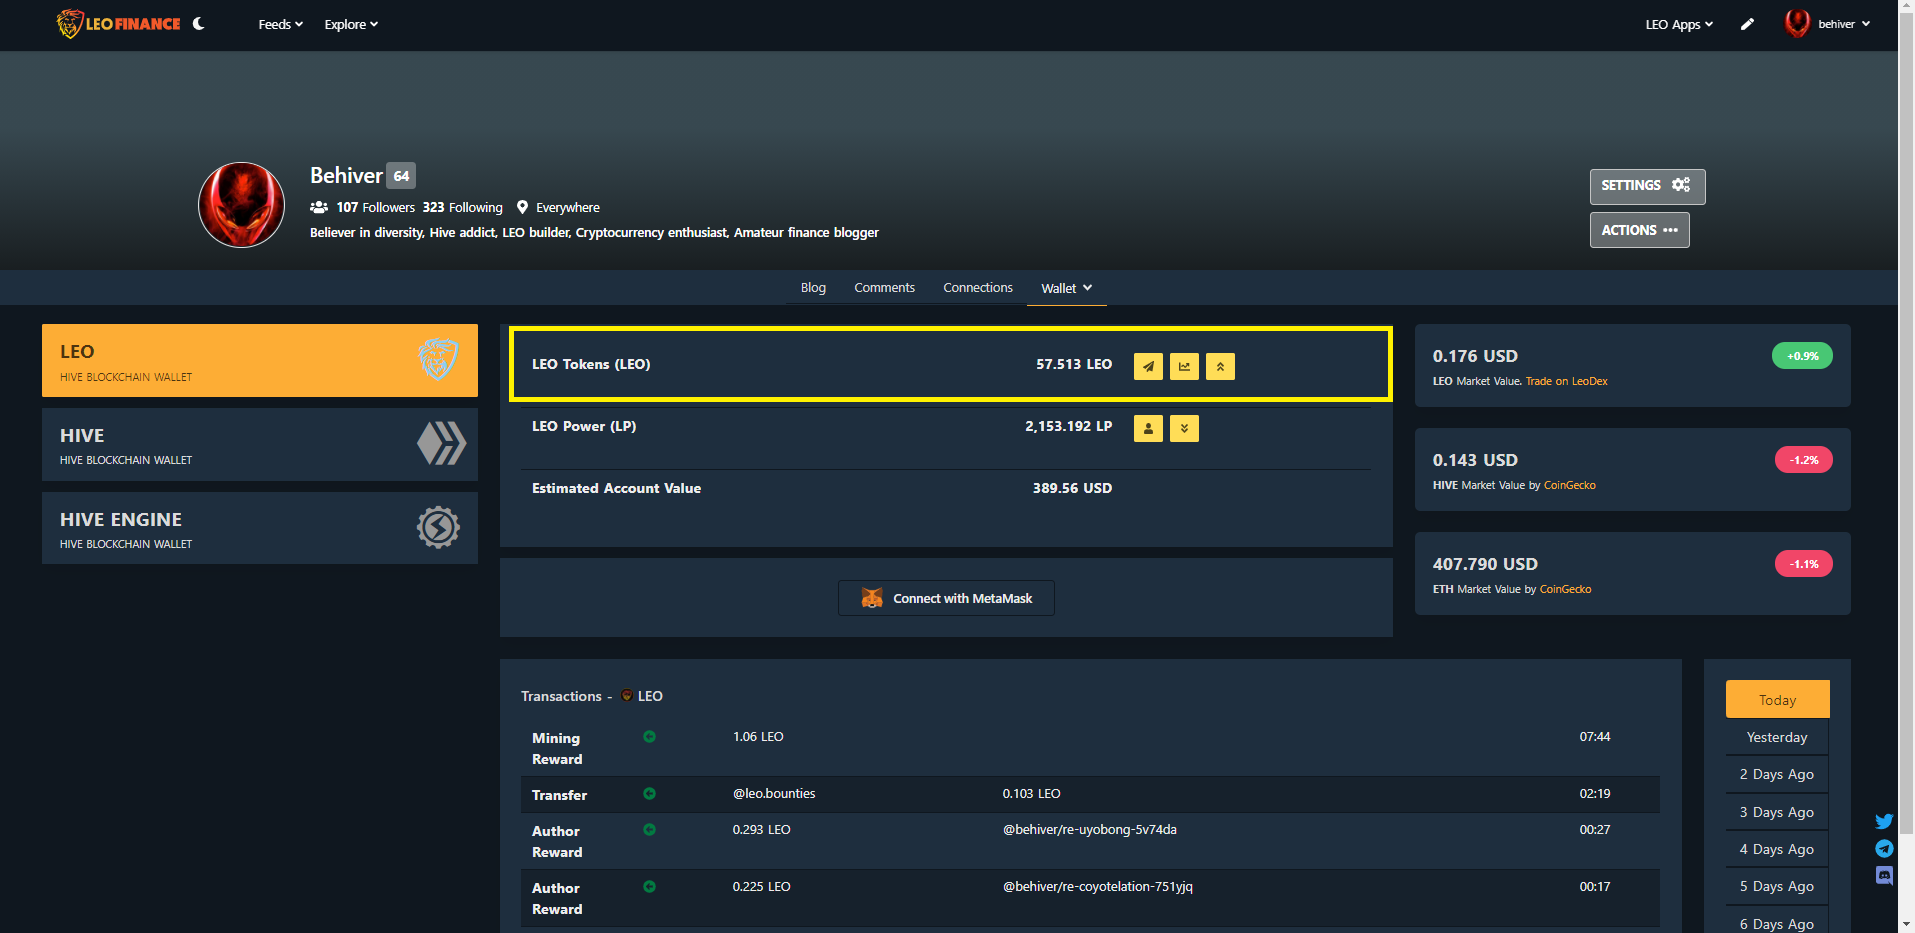Open the LeoFinance home logo
The height and width of the screenshot is (933, 1915).
(x=119, y=24)
